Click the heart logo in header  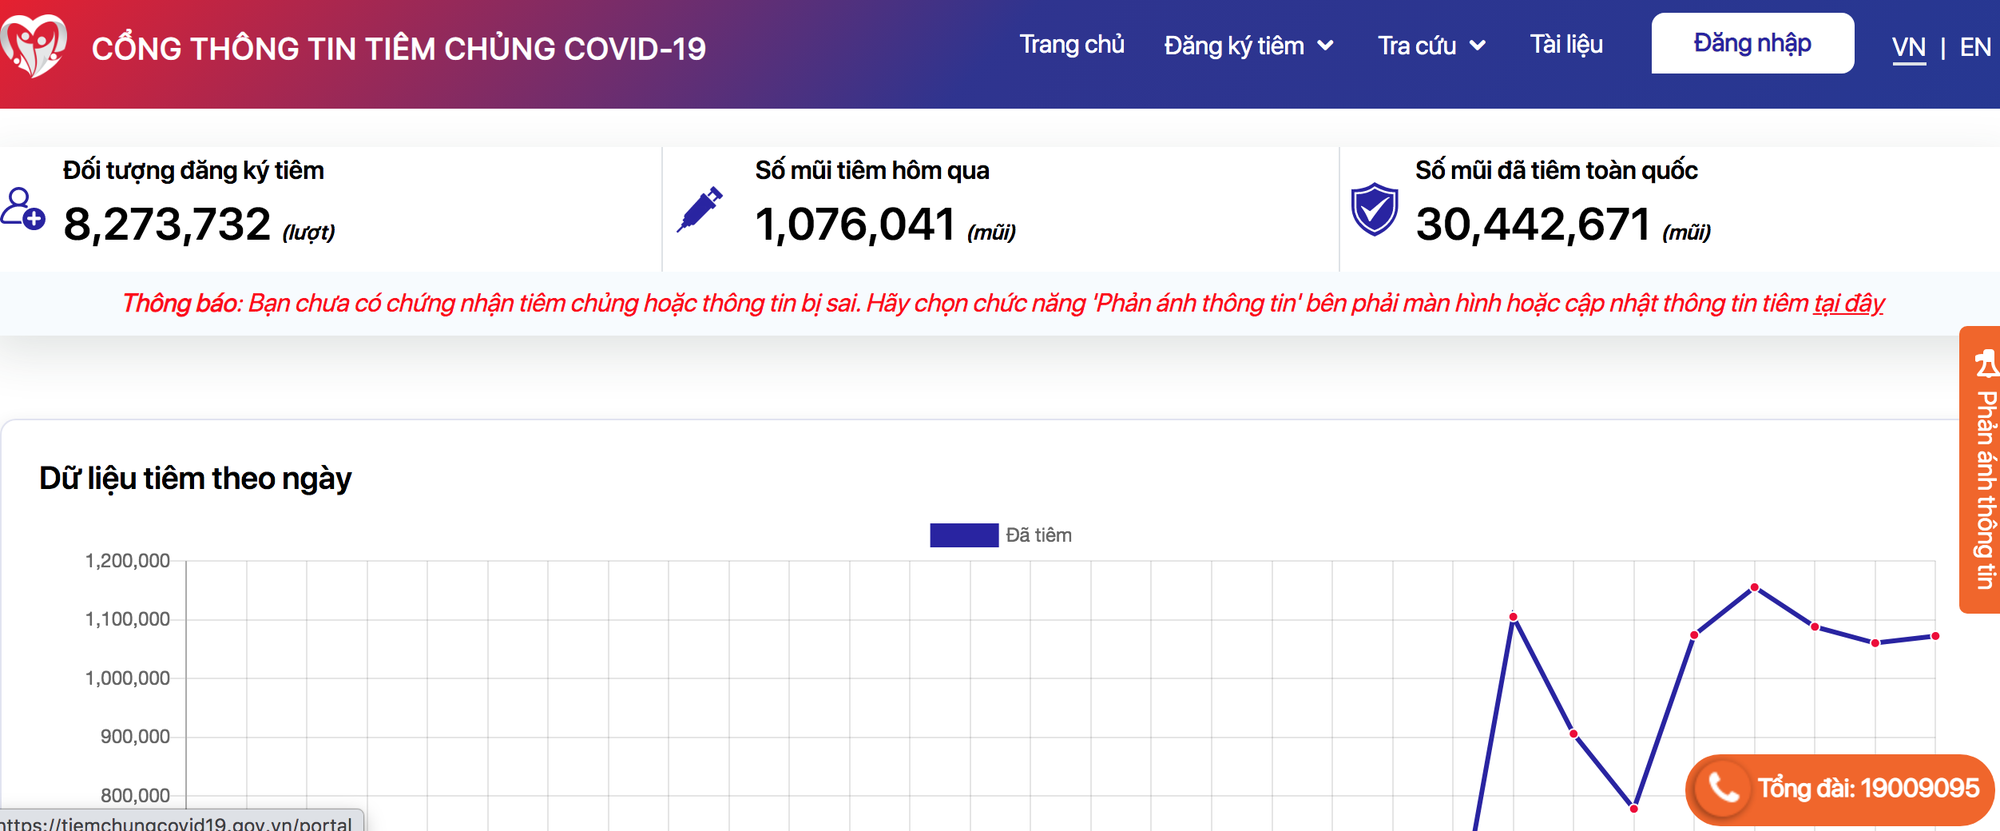click(x=34, y=46)
